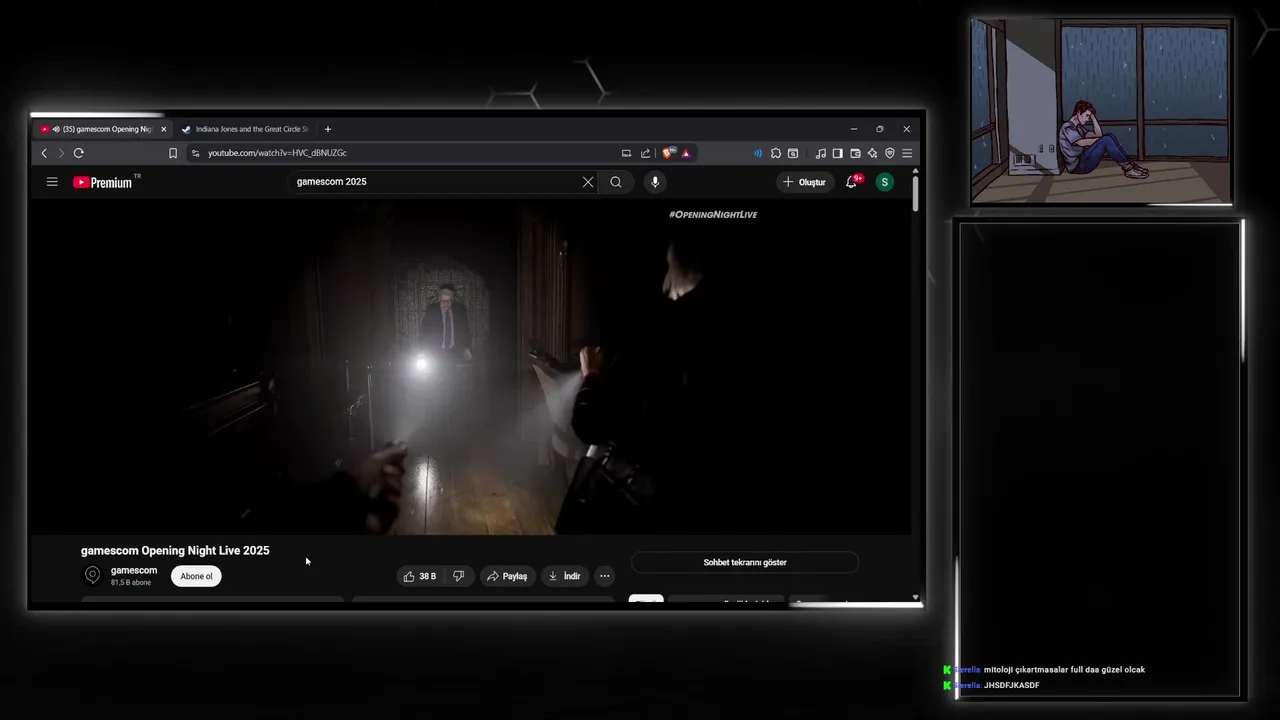This screenshot has height=720, width=1280.
Task: Open picture-in-picture icon in the address bar
Action: [x=626, y=153]
